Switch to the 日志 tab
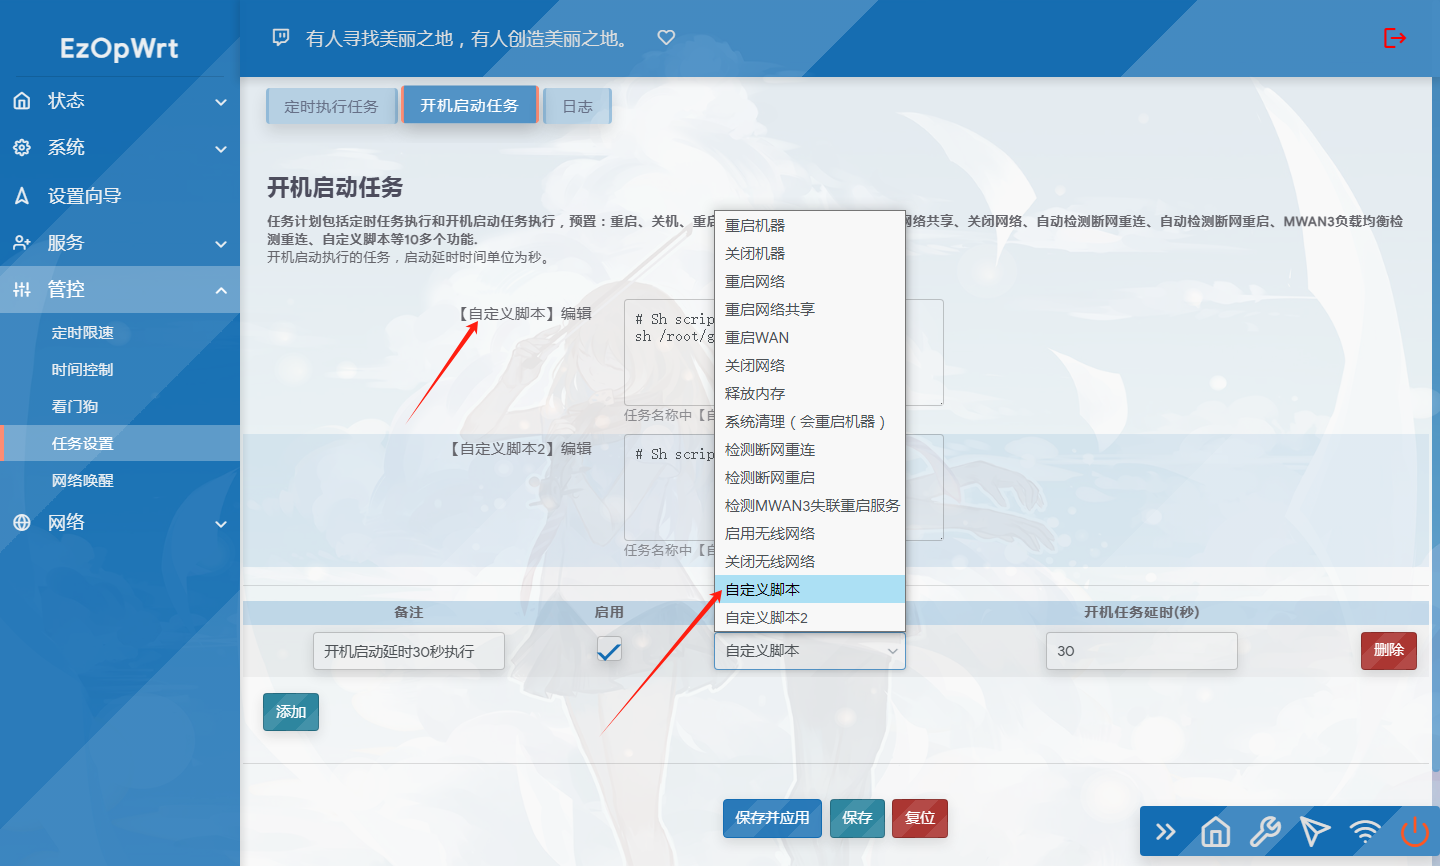This screenshot has width=1440, height=866. (x=577, y=106)
